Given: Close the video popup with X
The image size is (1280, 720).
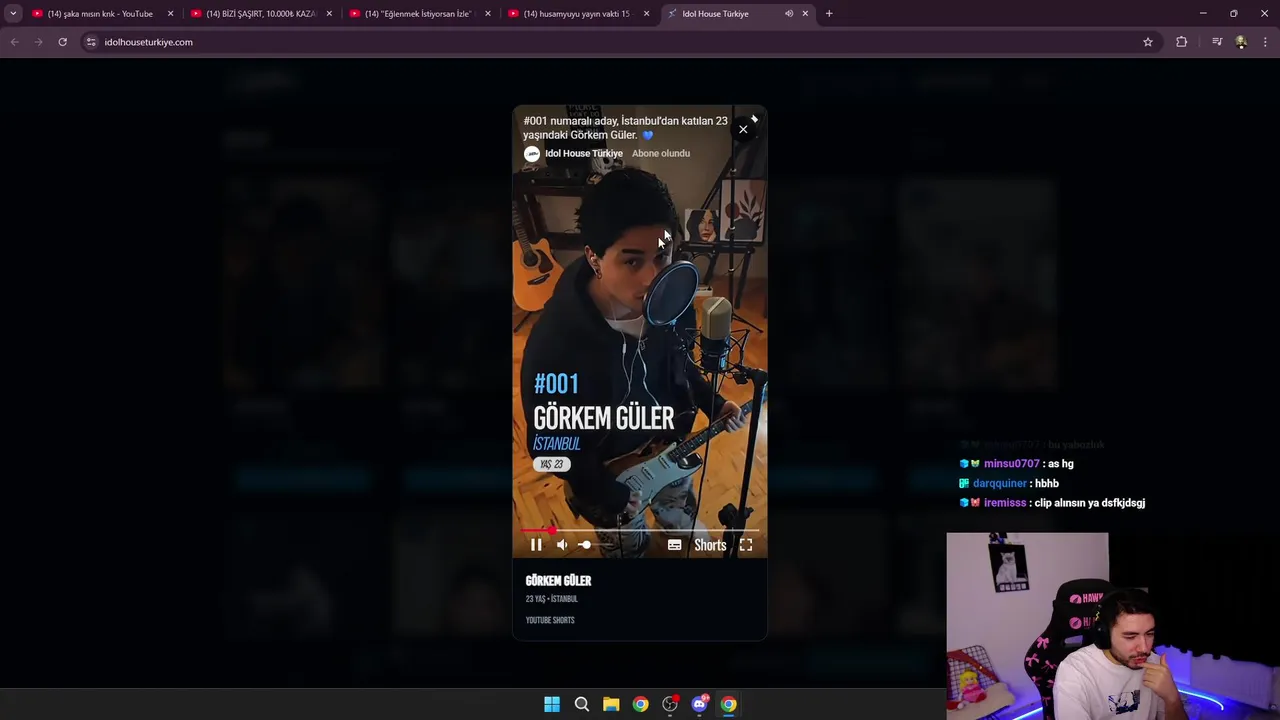Looking at the screenshot, I should pyautogui.click(x=743, y=129).
